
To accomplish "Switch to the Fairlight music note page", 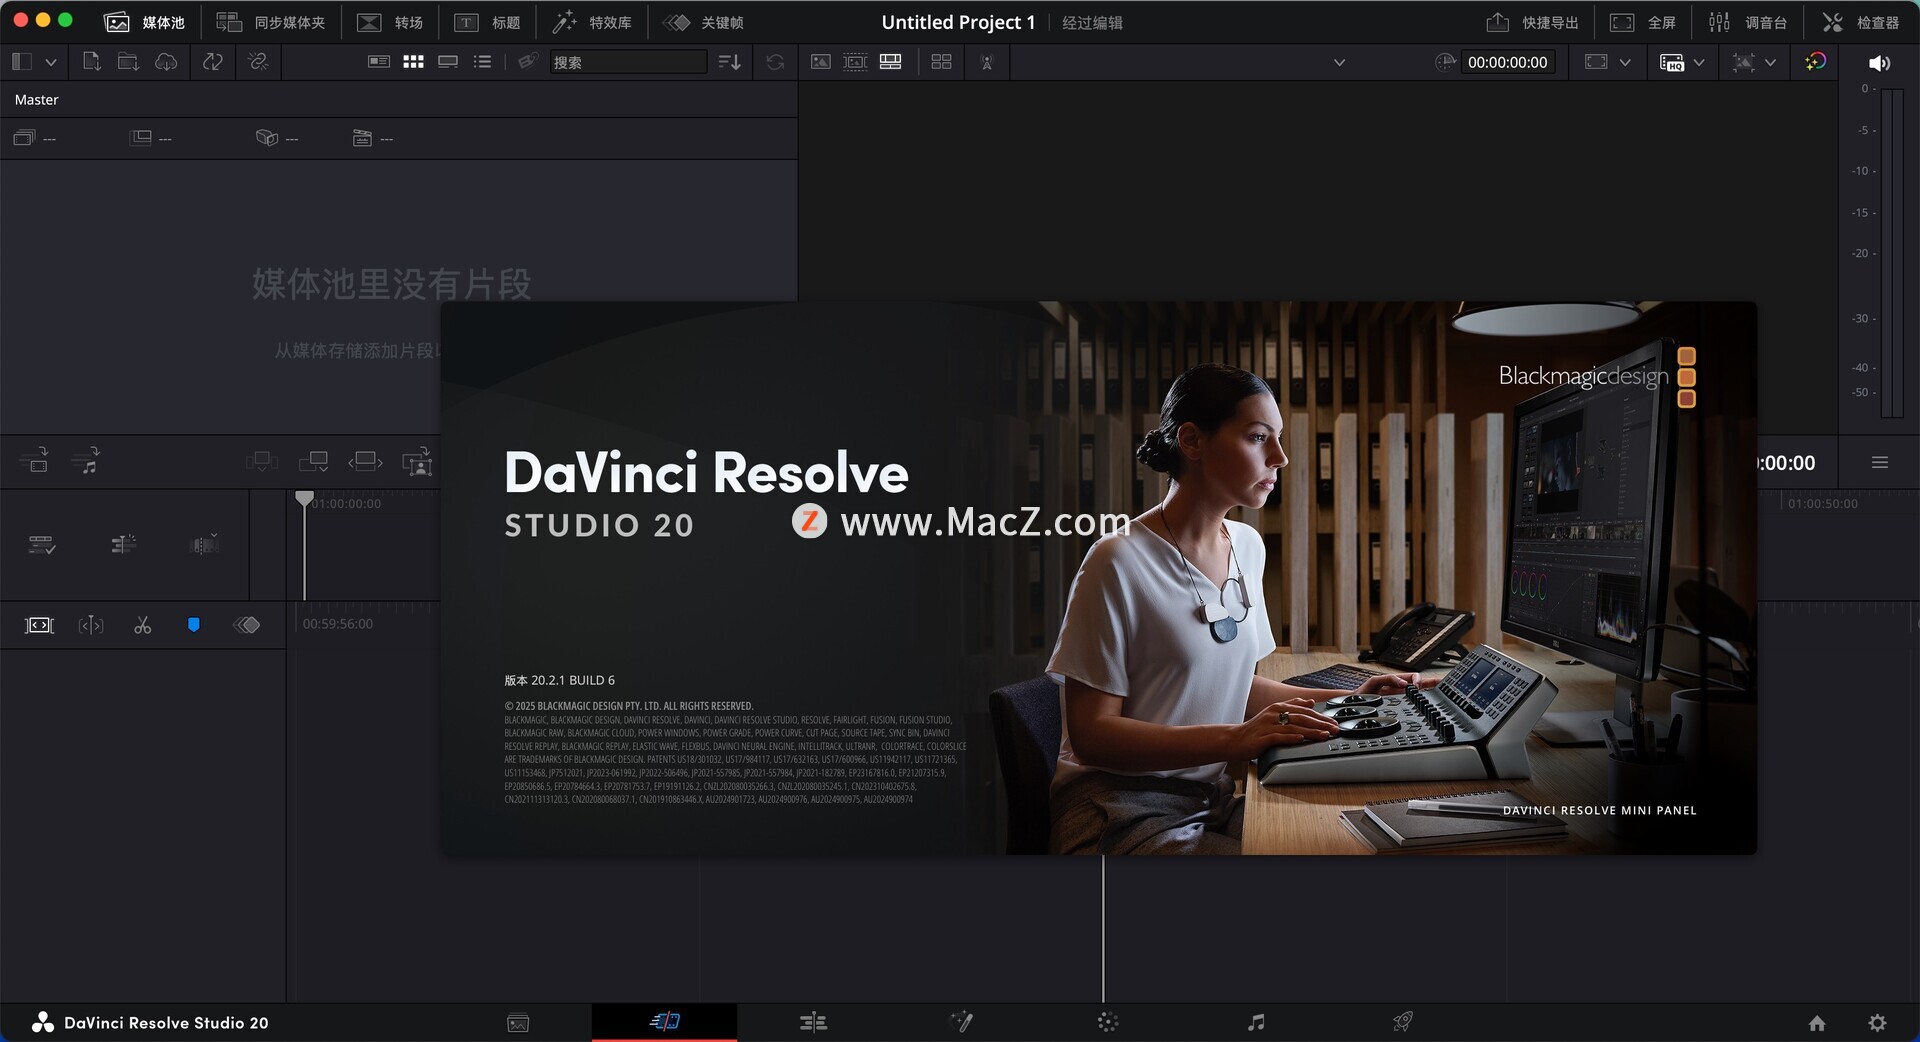I will (1256, 1021).
